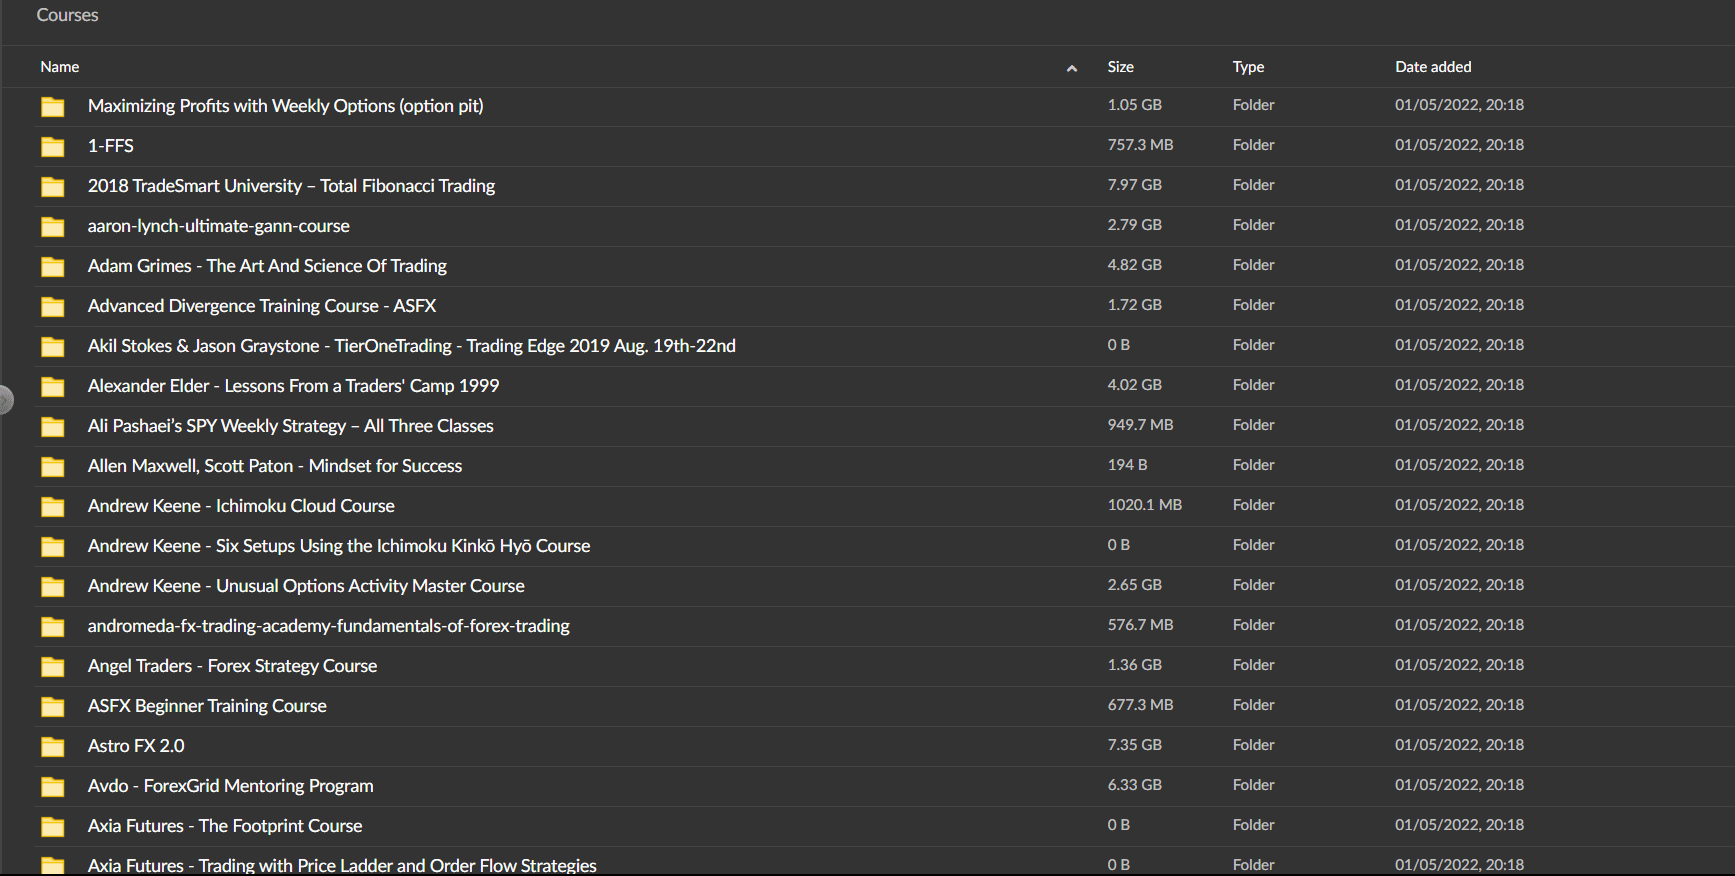Toggle name sort order arrow
The image size is (1735, 876).
[x=1071, y=68]
